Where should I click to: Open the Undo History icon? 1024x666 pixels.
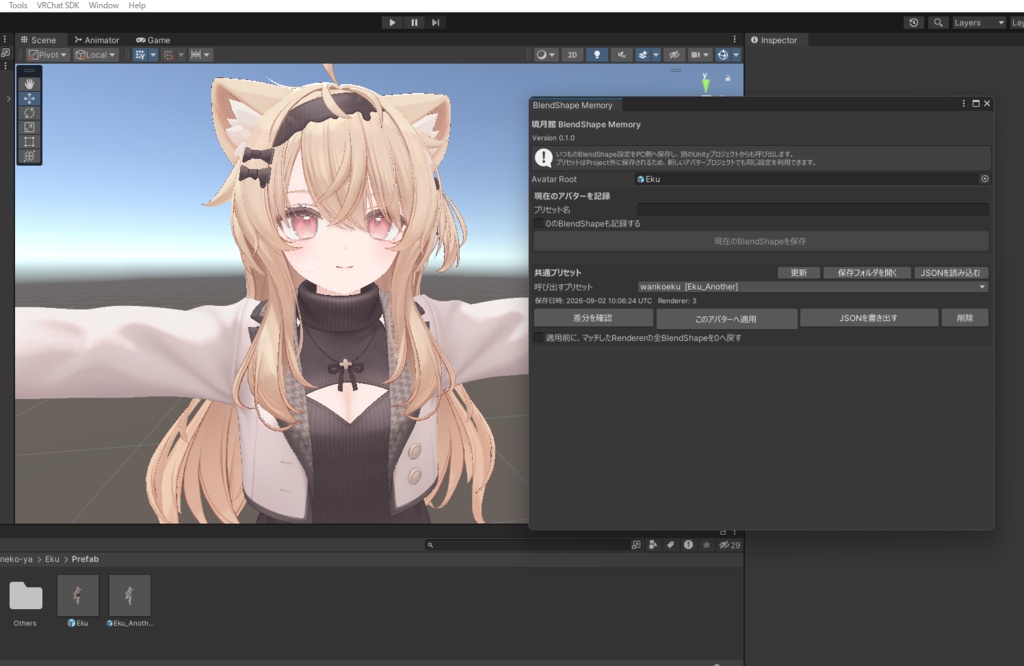coord(914,22)
